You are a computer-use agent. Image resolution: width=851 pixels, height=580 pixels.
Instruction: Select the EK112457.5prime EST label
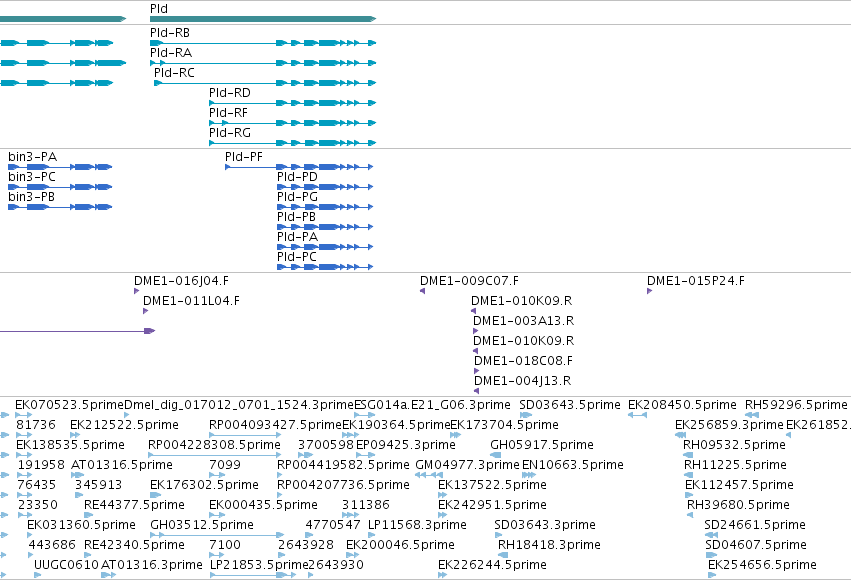(x=739, y=486)
